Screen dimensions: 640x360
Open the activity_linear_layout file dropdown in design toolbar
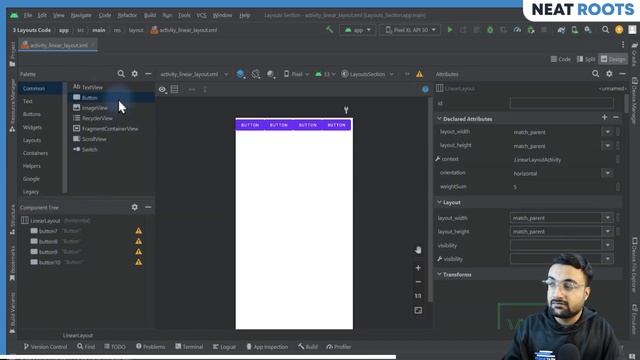pyautogui.click(x=194, y=74)
